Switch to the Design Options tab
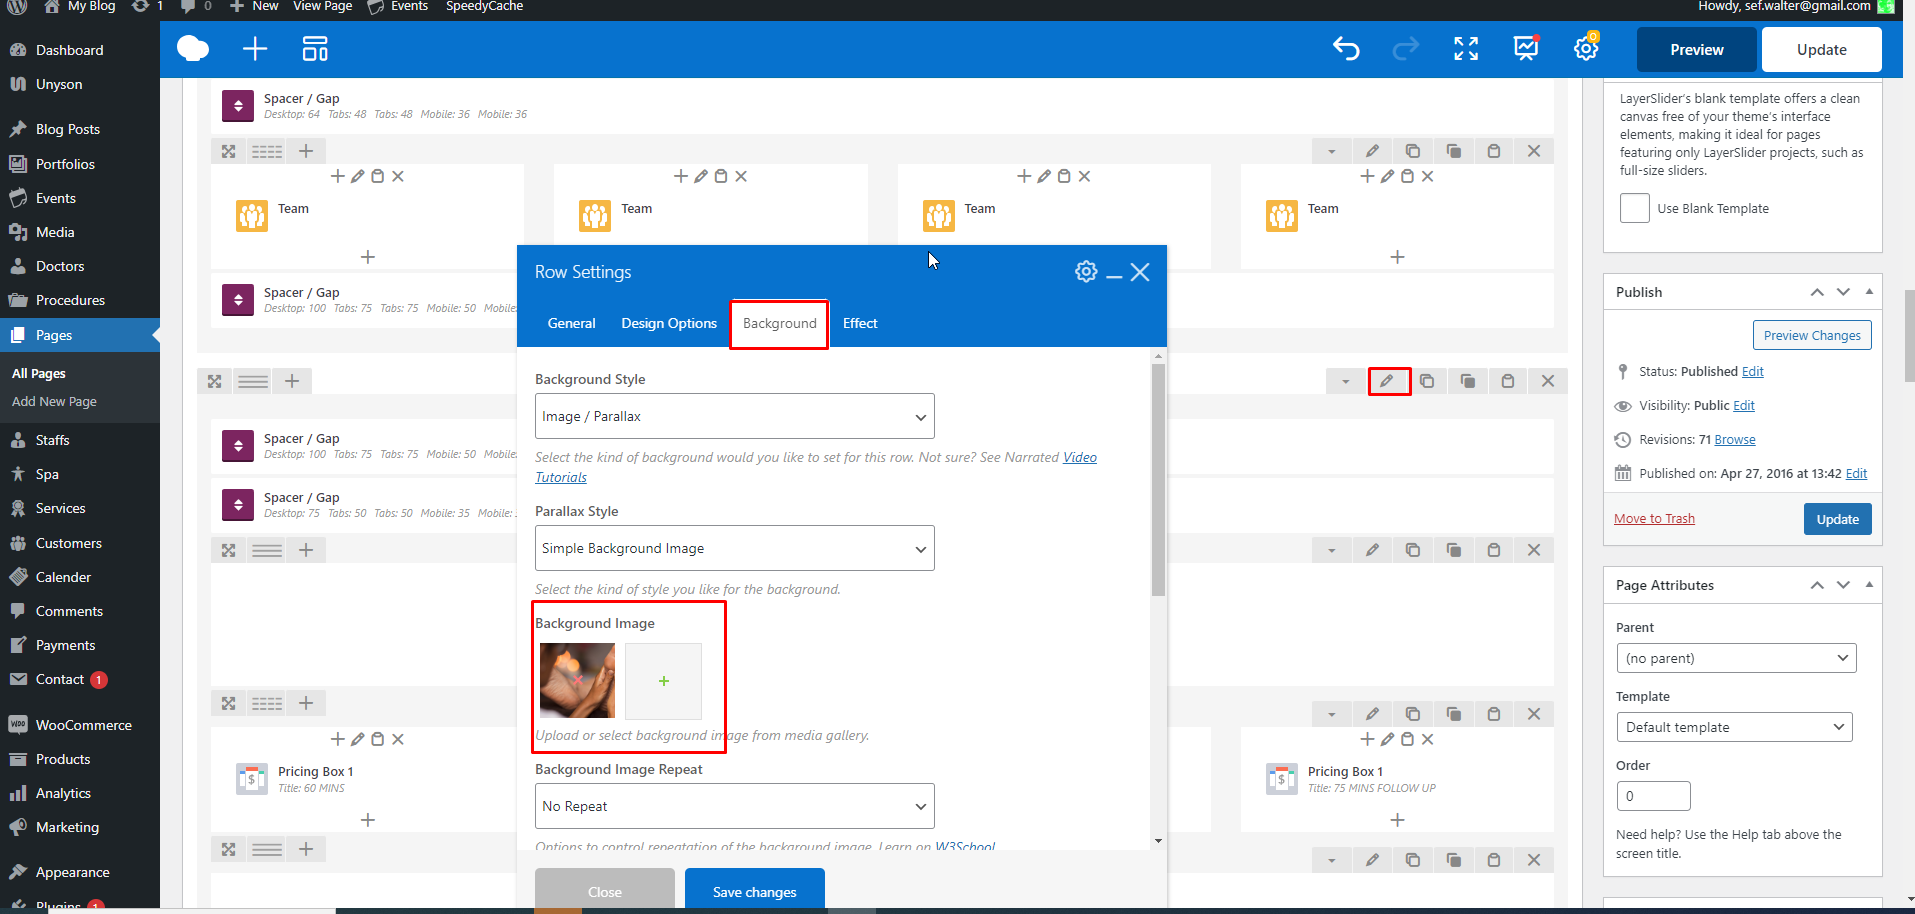The image size is (1915, 914). click(669, 323)
